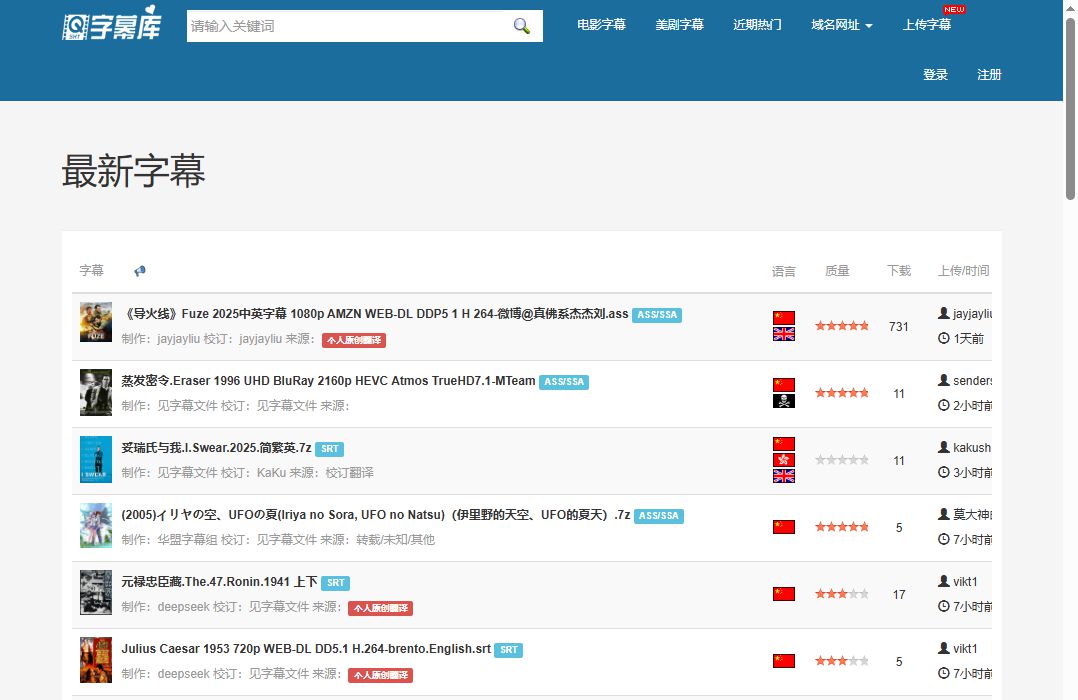Click the red 个人原创翻译 tag in 47 Ronin row
The width and height of the screenshot is (1078, 700).
coord(381,609)
